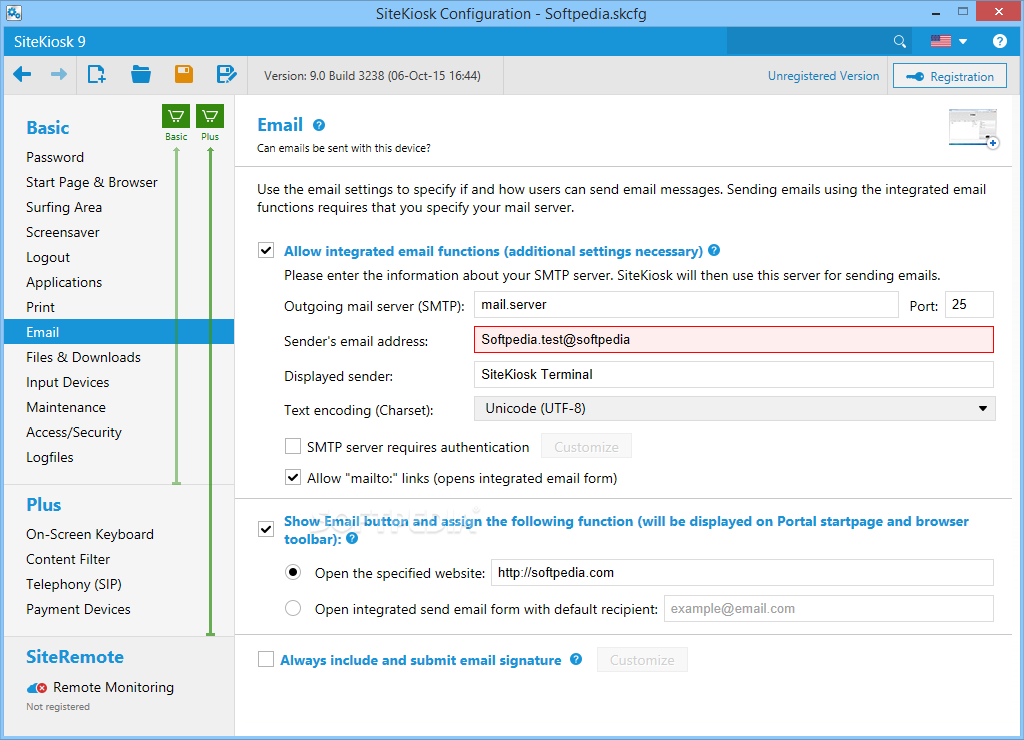Toggle Allow "mailto:" links checkbox
Viewport: 1024px width, 740px height.
(x=293, y=477)
